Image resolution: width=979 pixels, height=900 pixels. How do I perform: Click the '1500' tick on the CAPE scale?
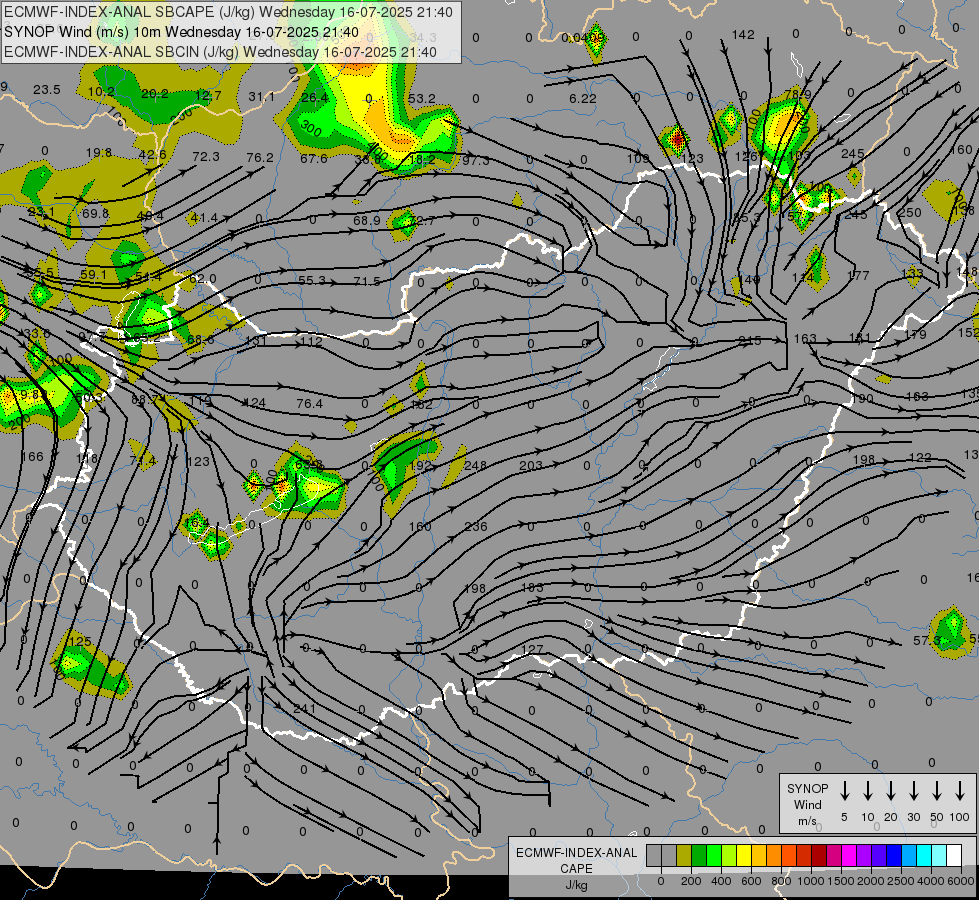pyautogui.click(x=841, y=881)
